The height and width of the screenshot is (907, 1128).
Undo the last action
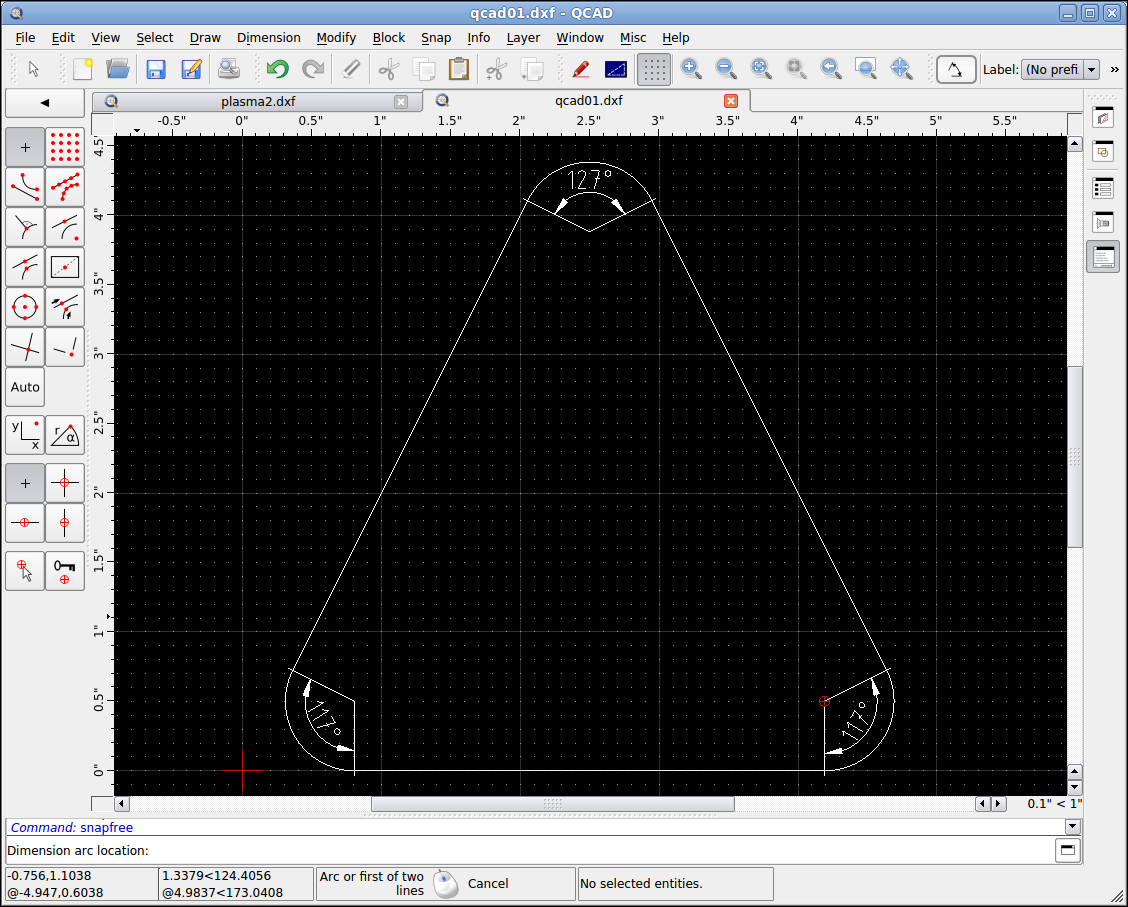pyautogui.click(x=277, y=69)
